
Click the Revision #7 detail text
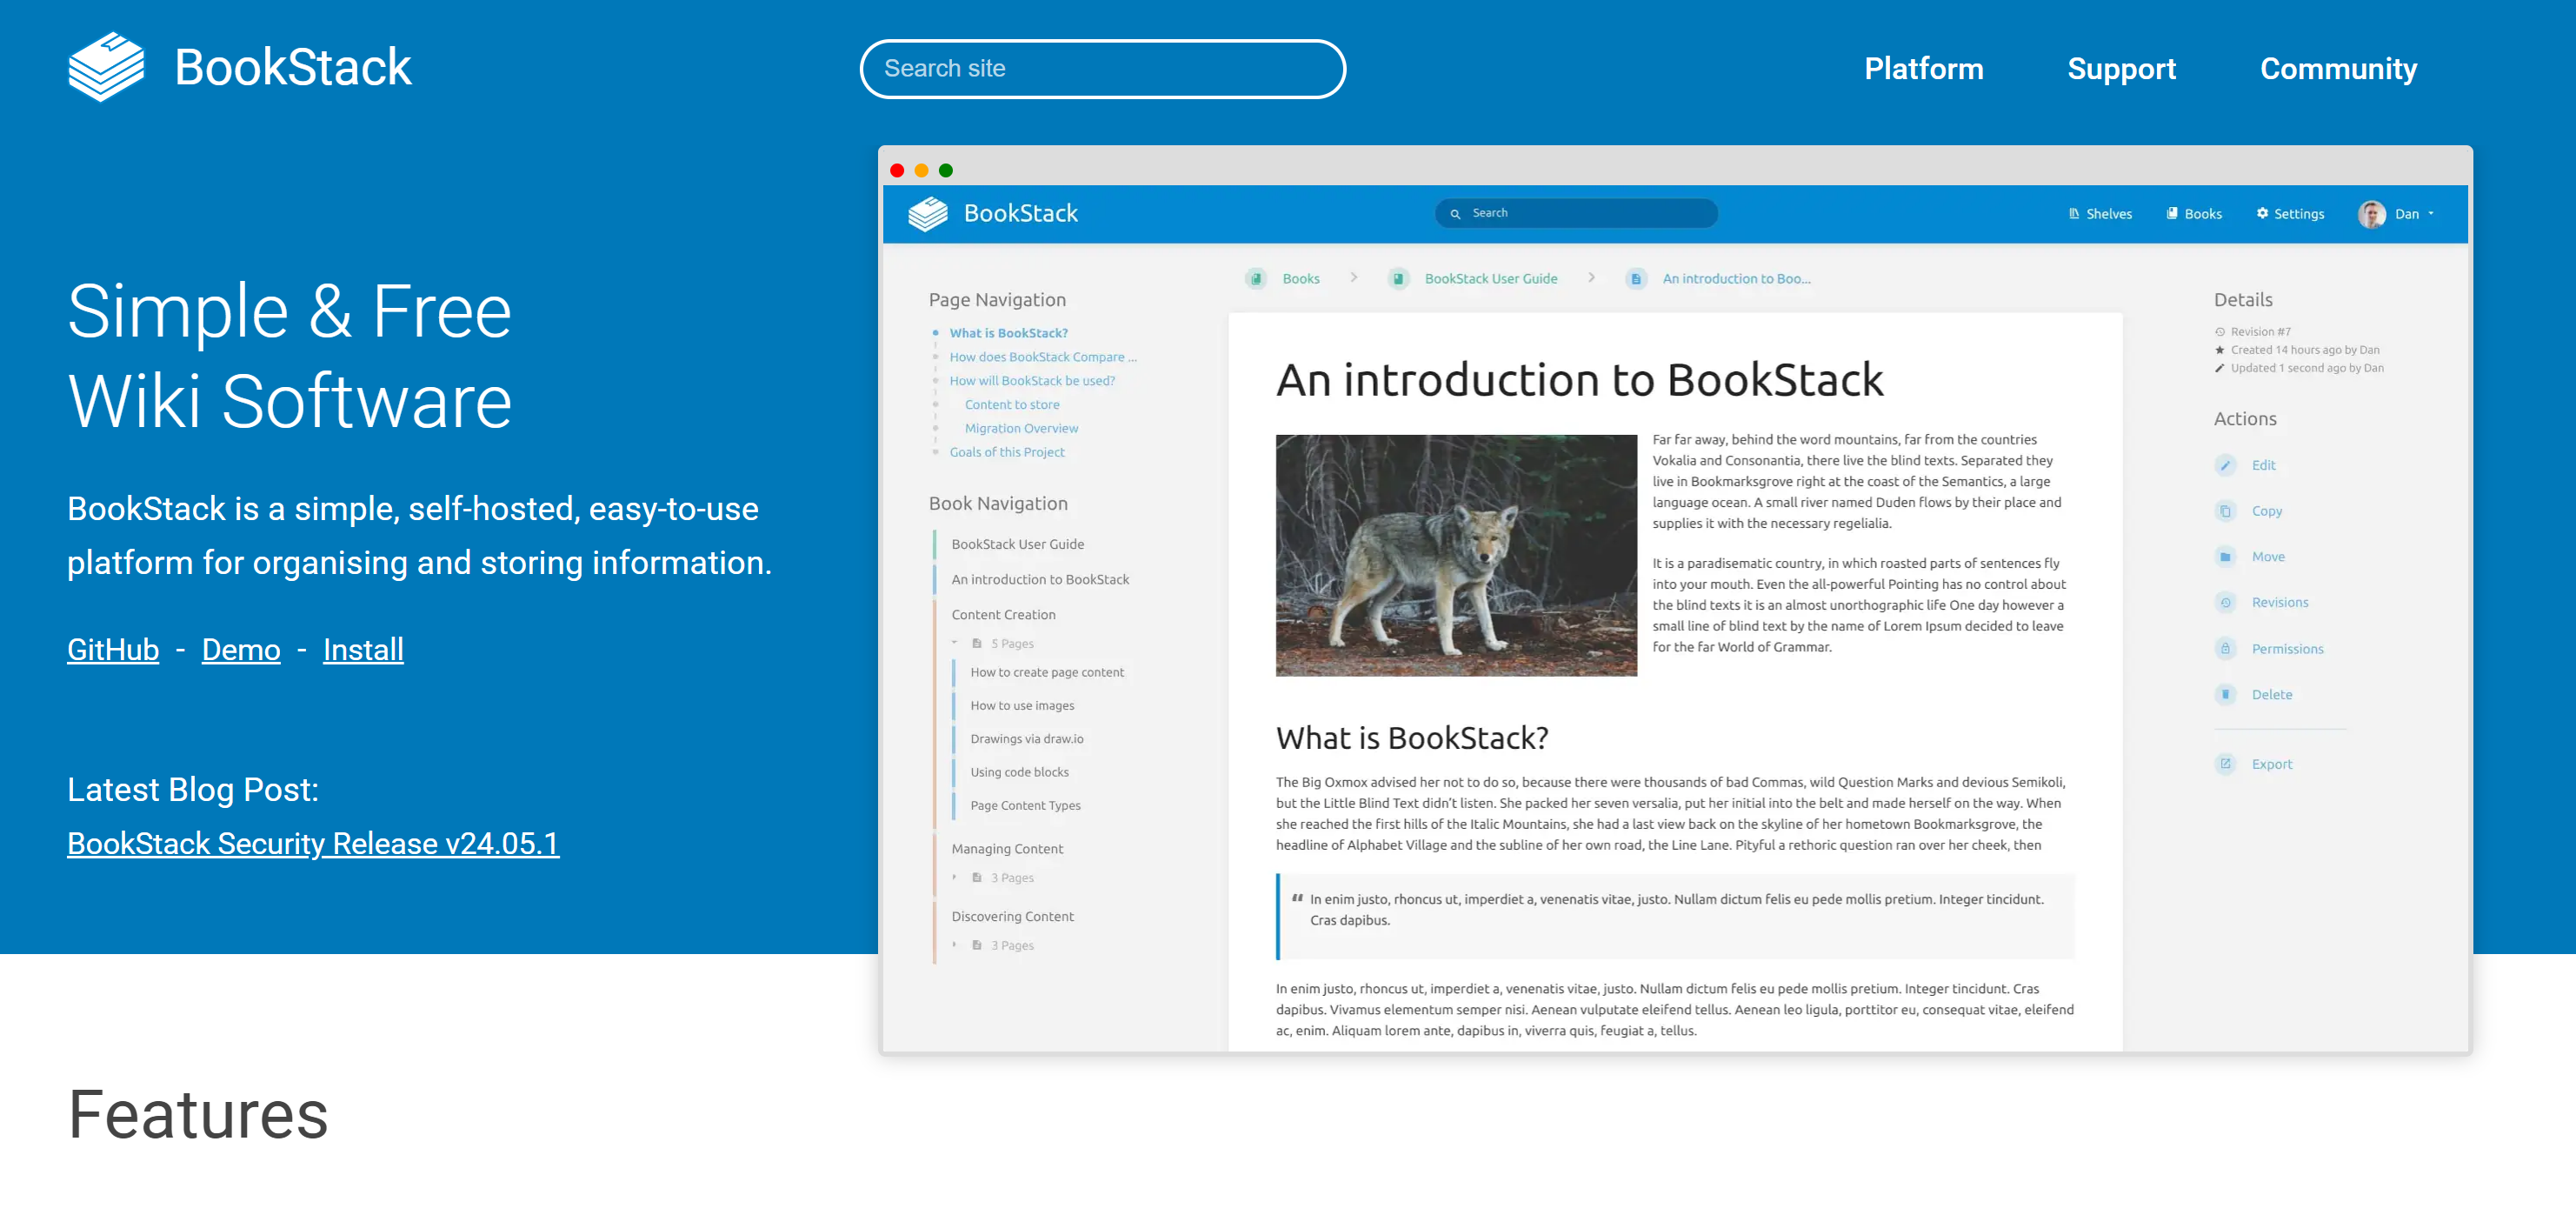click(x=2260, y=332)
